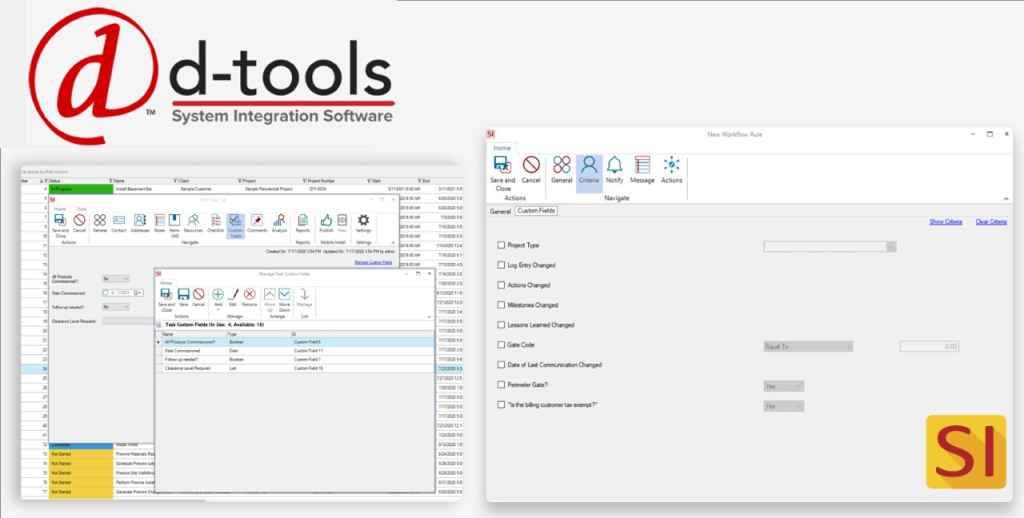Open Checklist icon in Edit Task ribbon

click(216, 223)
